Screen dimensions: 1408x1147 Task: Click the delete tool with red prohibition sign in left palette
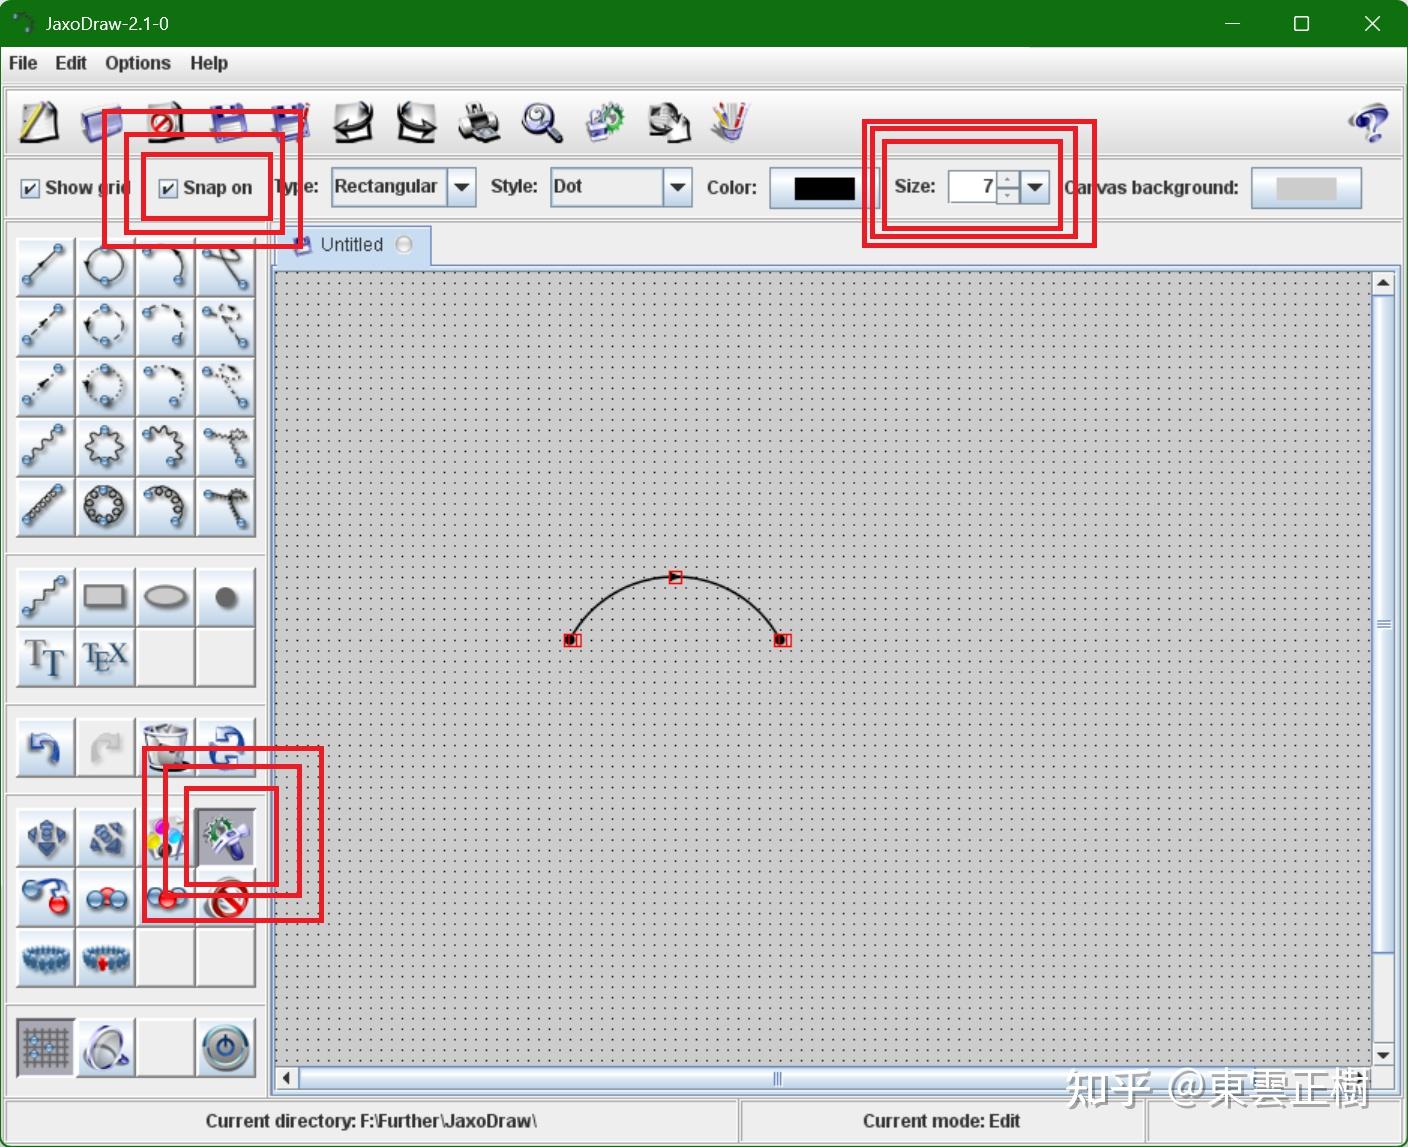(x=225, y=897)
